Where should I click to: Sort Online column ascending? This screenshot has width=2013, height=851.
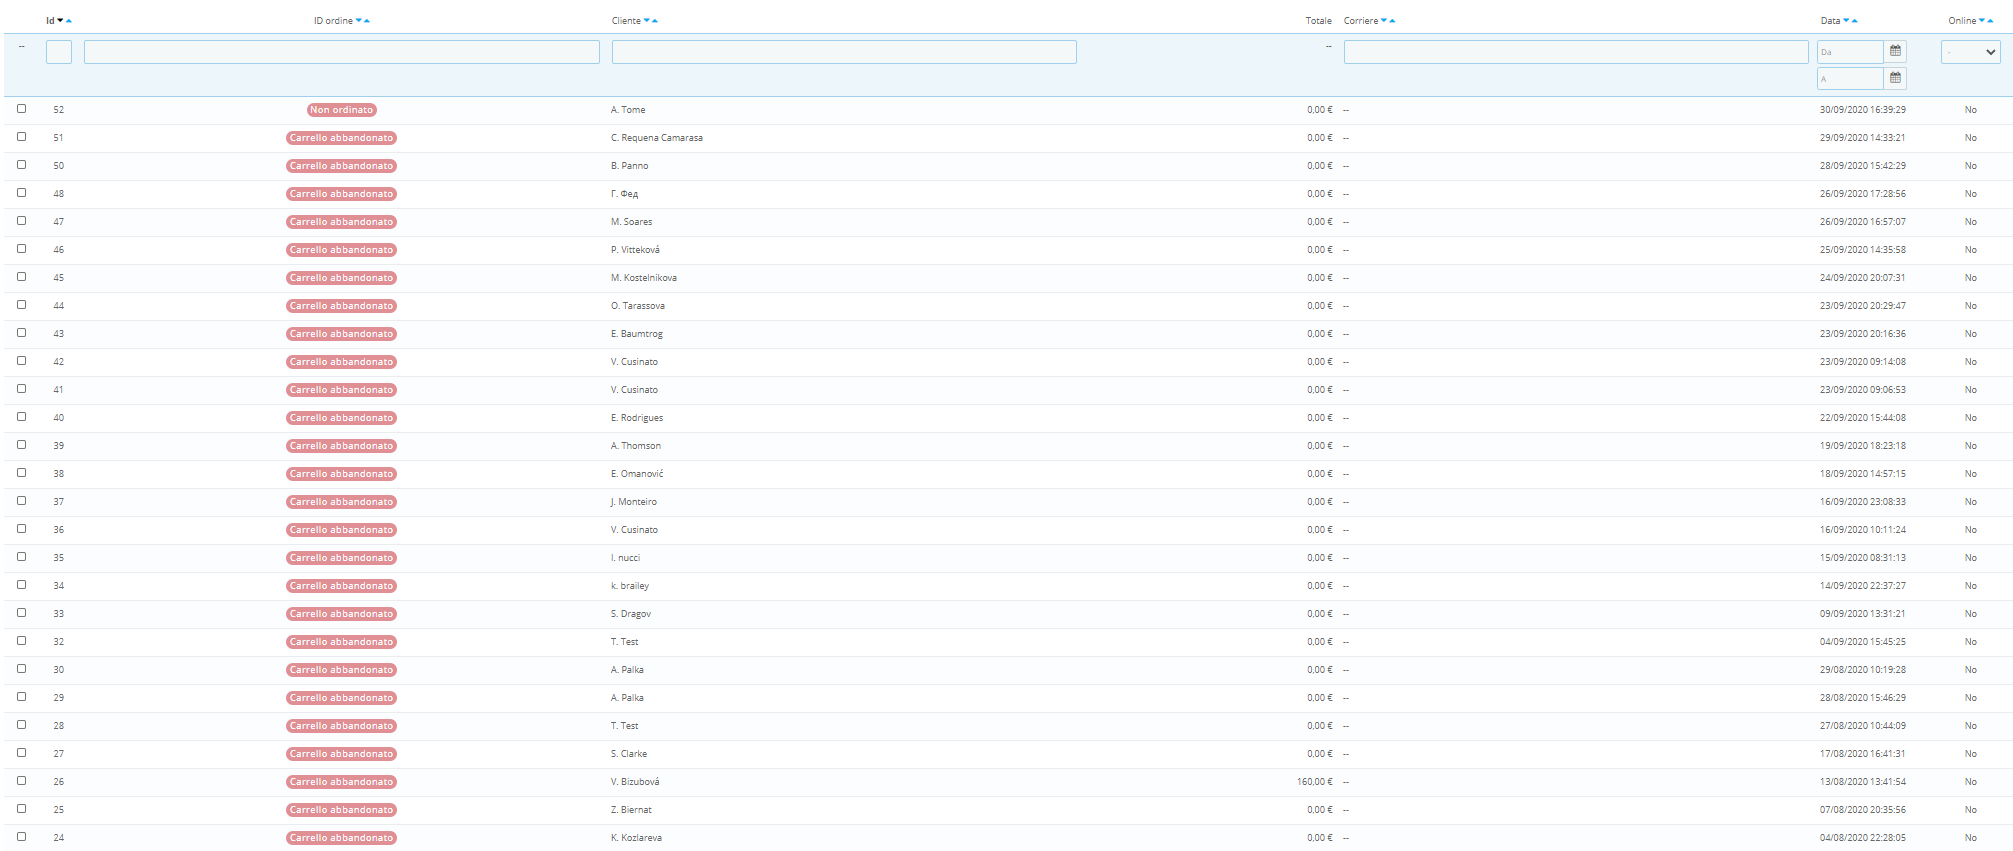(1990, 21)
